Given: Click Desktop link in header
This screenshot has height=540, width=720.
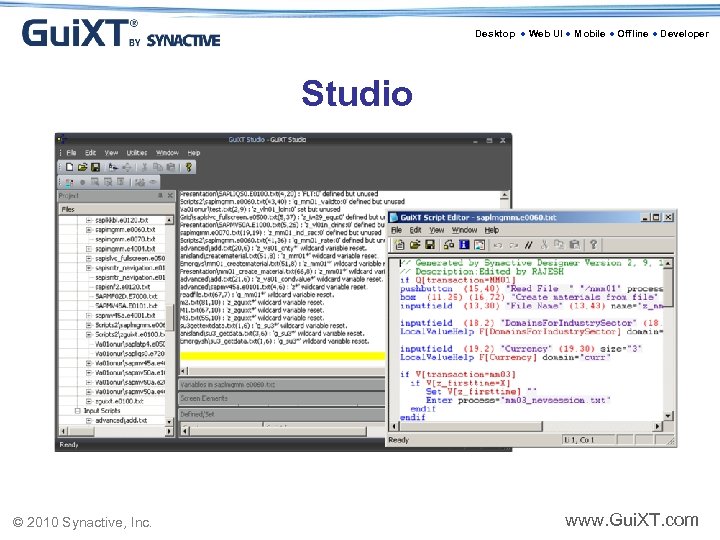Looking at the screenshot, I should coord(495,34).
